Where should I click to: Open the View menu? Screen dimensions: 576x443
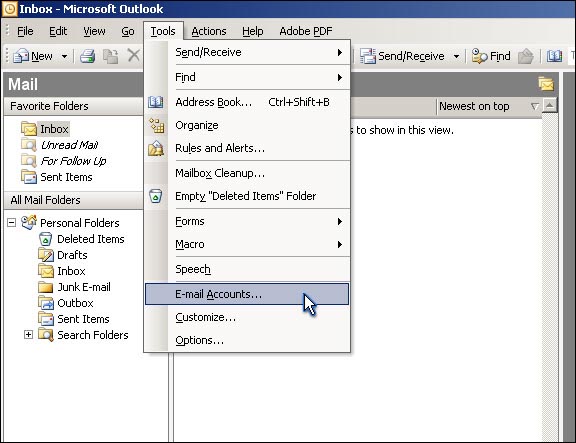coord(94,31)
